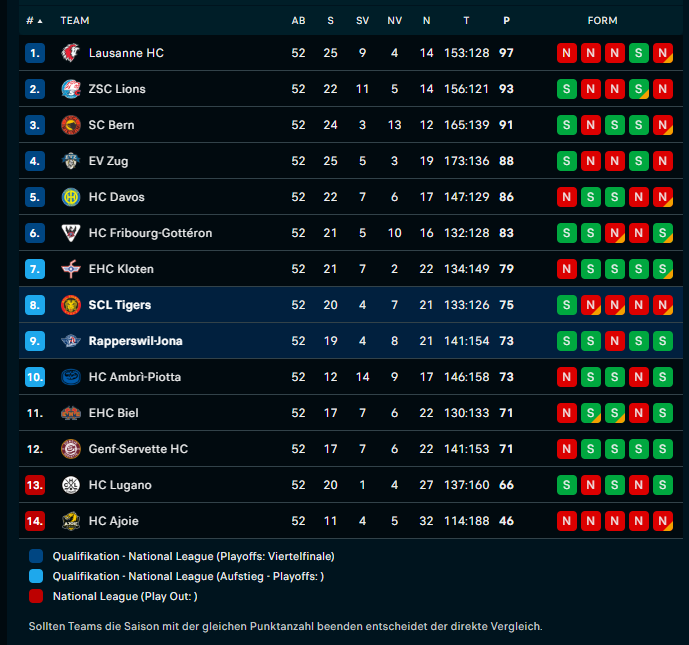
Task: Click the HC Davos logo icon
Action: [x=70, y=197]
